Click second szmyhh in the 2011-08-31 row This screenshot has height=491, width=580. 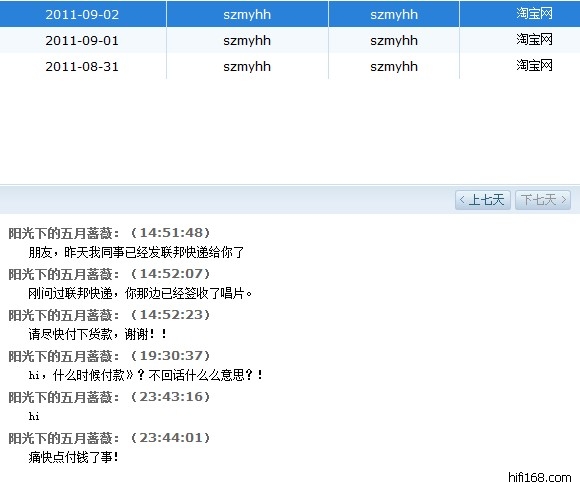(x=394, y=67)
